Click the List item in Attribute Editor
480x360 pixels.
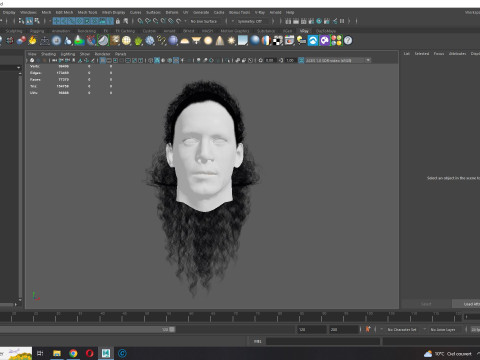(x=407, y=54)
